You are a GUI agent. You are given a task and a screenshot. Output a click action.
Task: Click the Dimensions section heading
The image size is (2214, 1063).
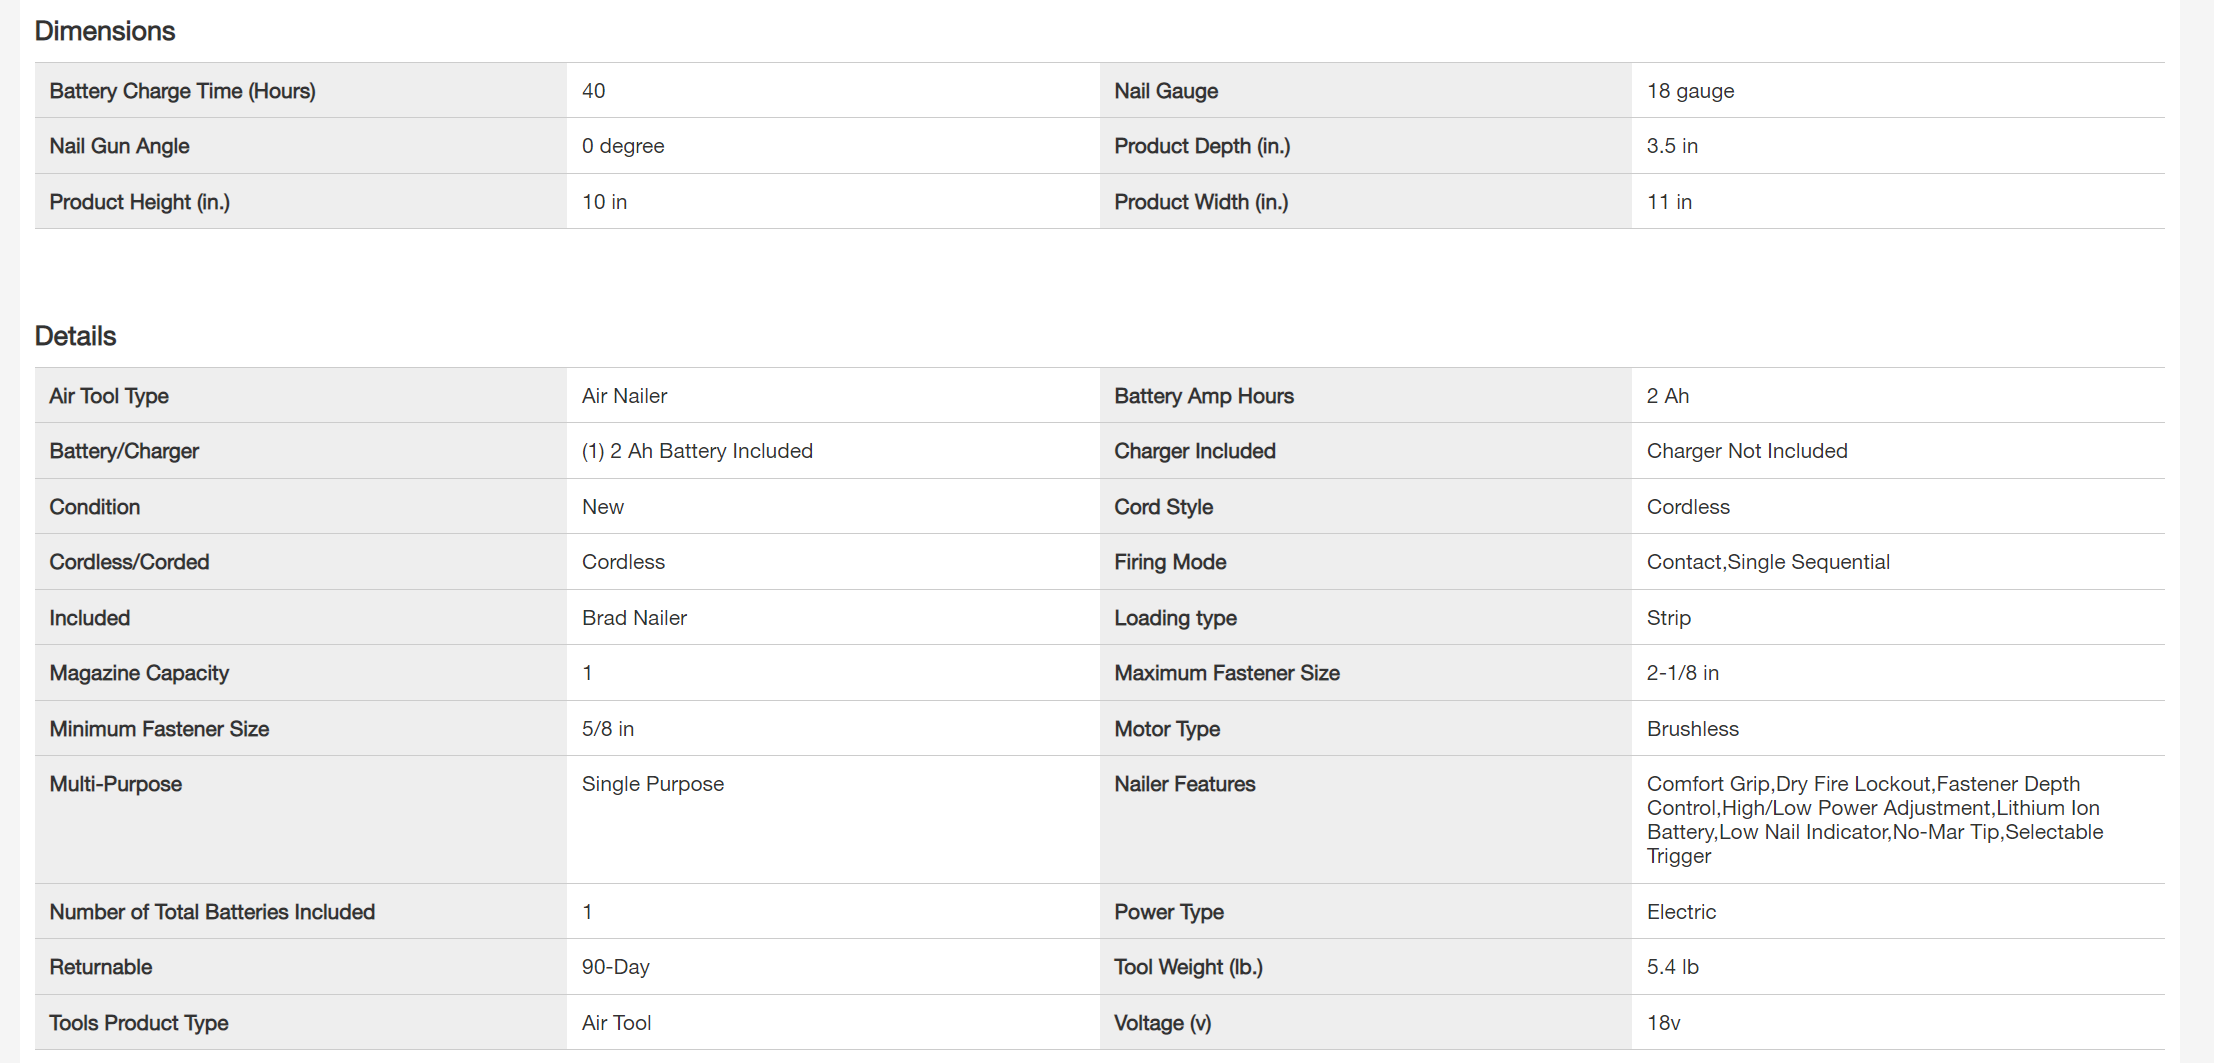105,31
